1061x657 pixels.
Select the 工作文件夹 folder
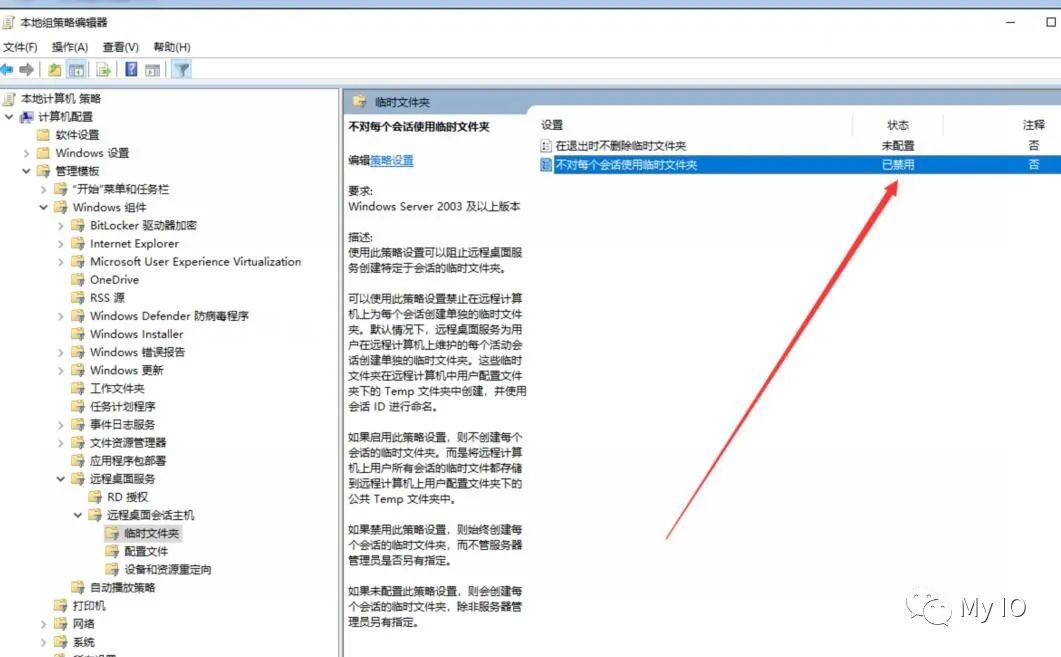pyautogui.click(x=117, y=388)
